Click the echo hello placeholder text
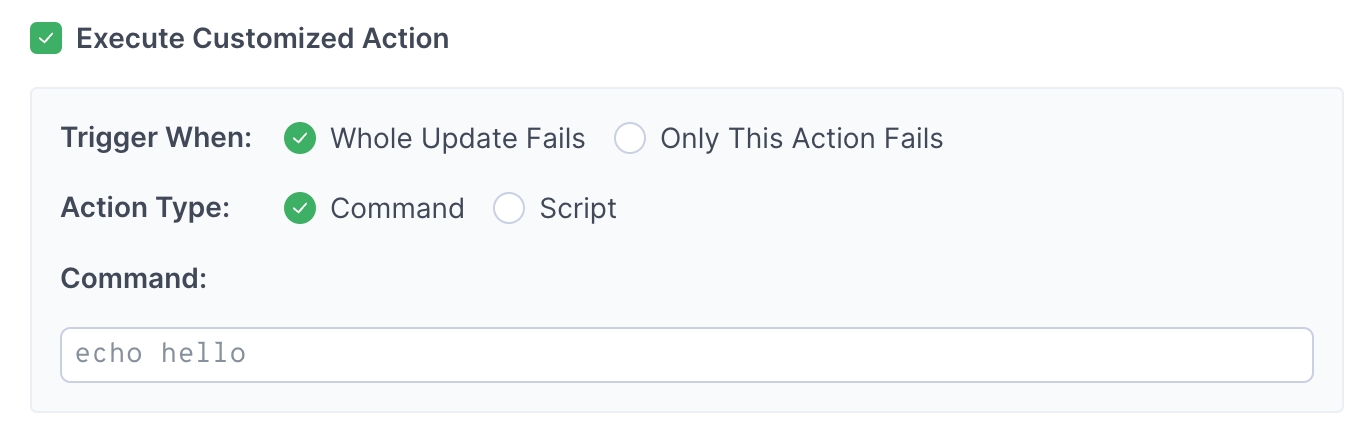 [161, 354]
